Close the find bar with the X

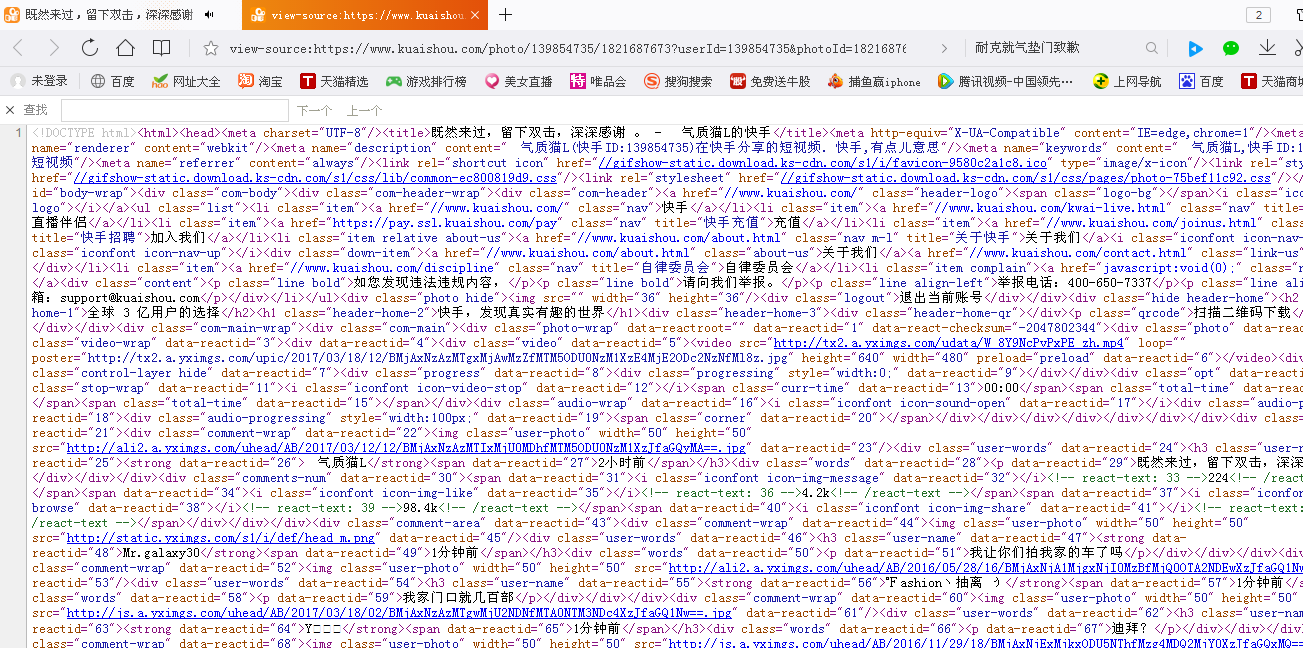[11, 110]
